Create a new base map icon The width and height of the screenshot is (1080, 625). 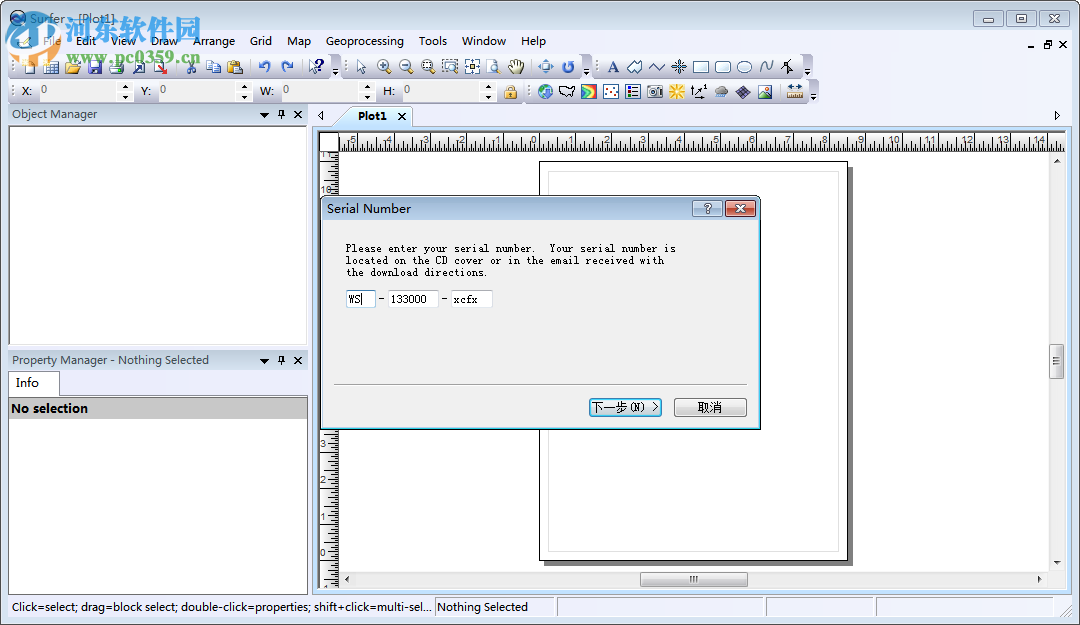pos(567,92)
